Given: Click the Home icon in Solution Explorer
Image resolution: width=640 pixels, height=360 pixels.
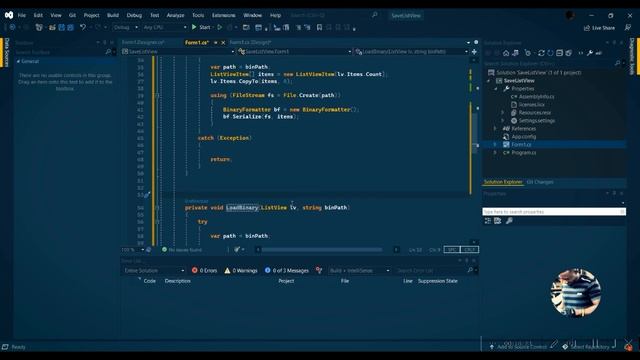Looking at the screenshot, I should click(x=506, y=53).
